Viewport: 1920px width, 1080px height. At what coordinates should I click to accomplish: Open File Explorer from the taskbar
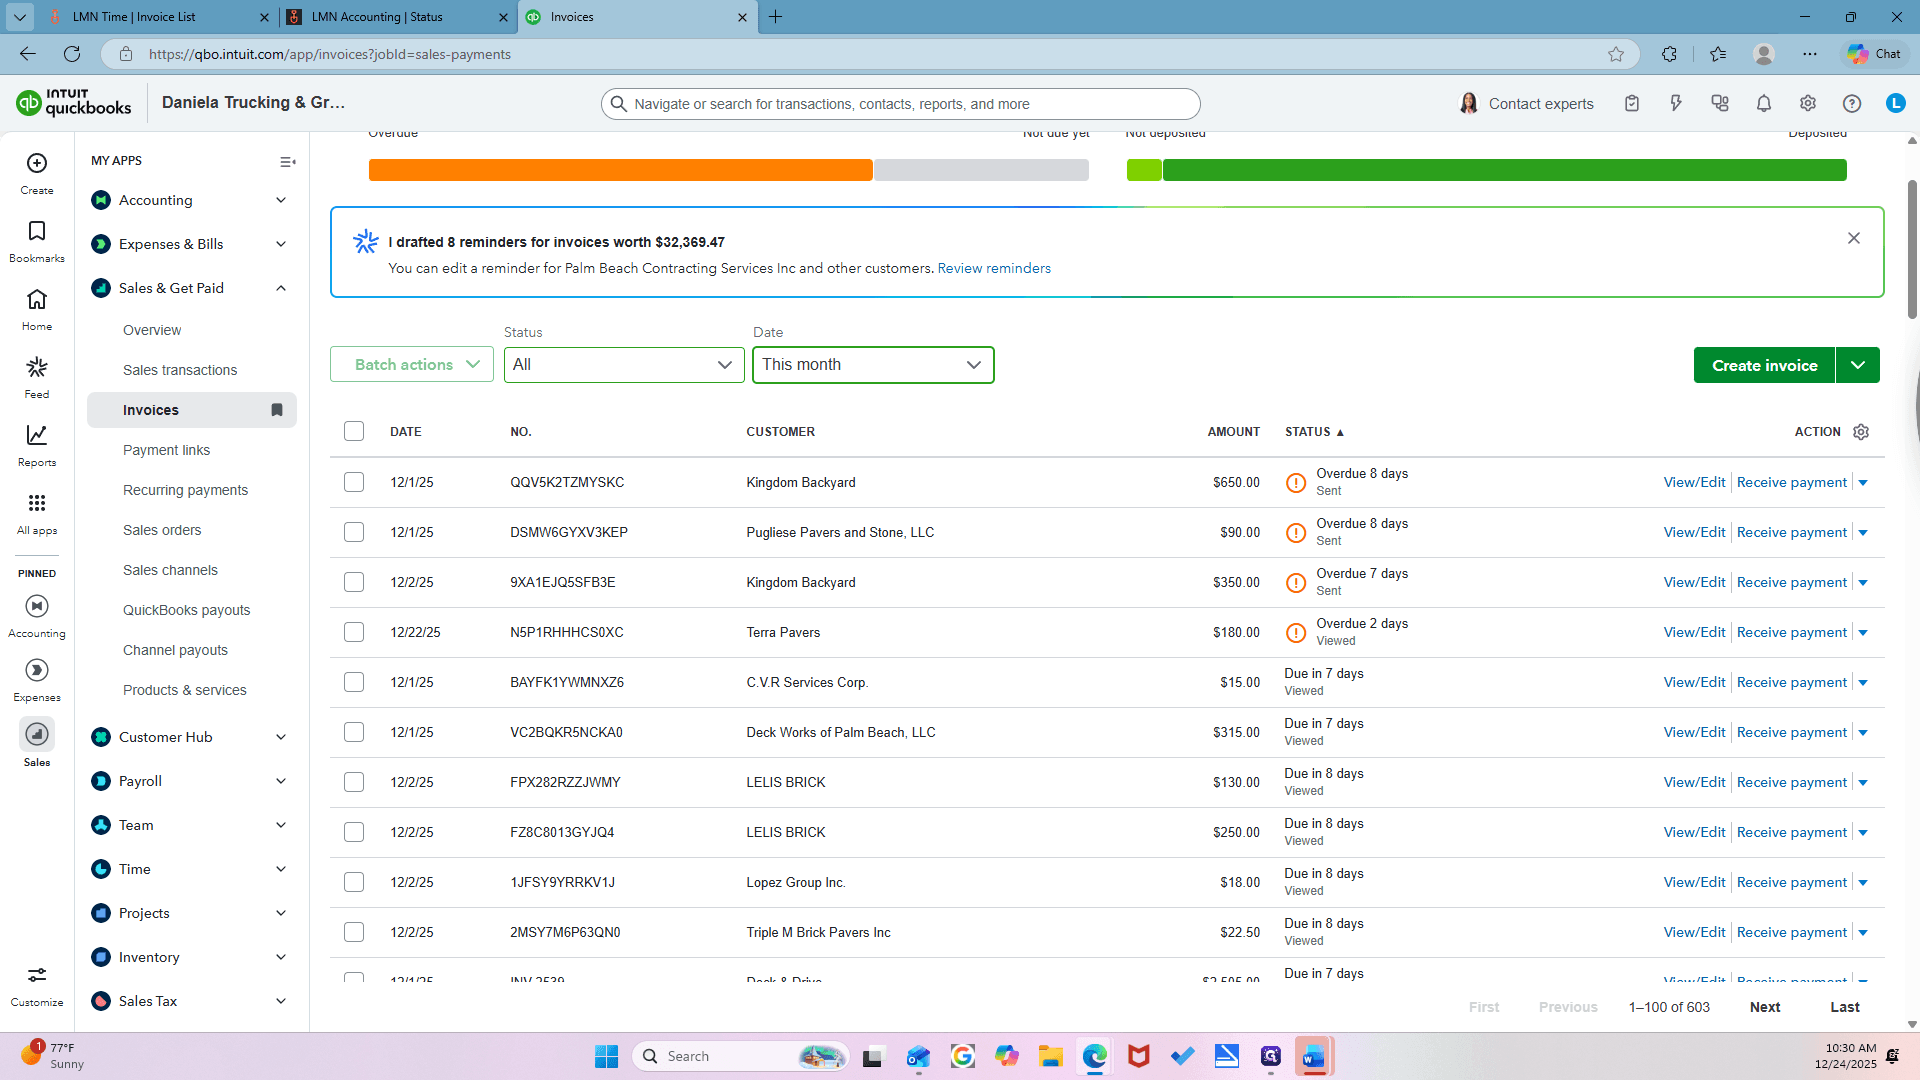1051,1056
